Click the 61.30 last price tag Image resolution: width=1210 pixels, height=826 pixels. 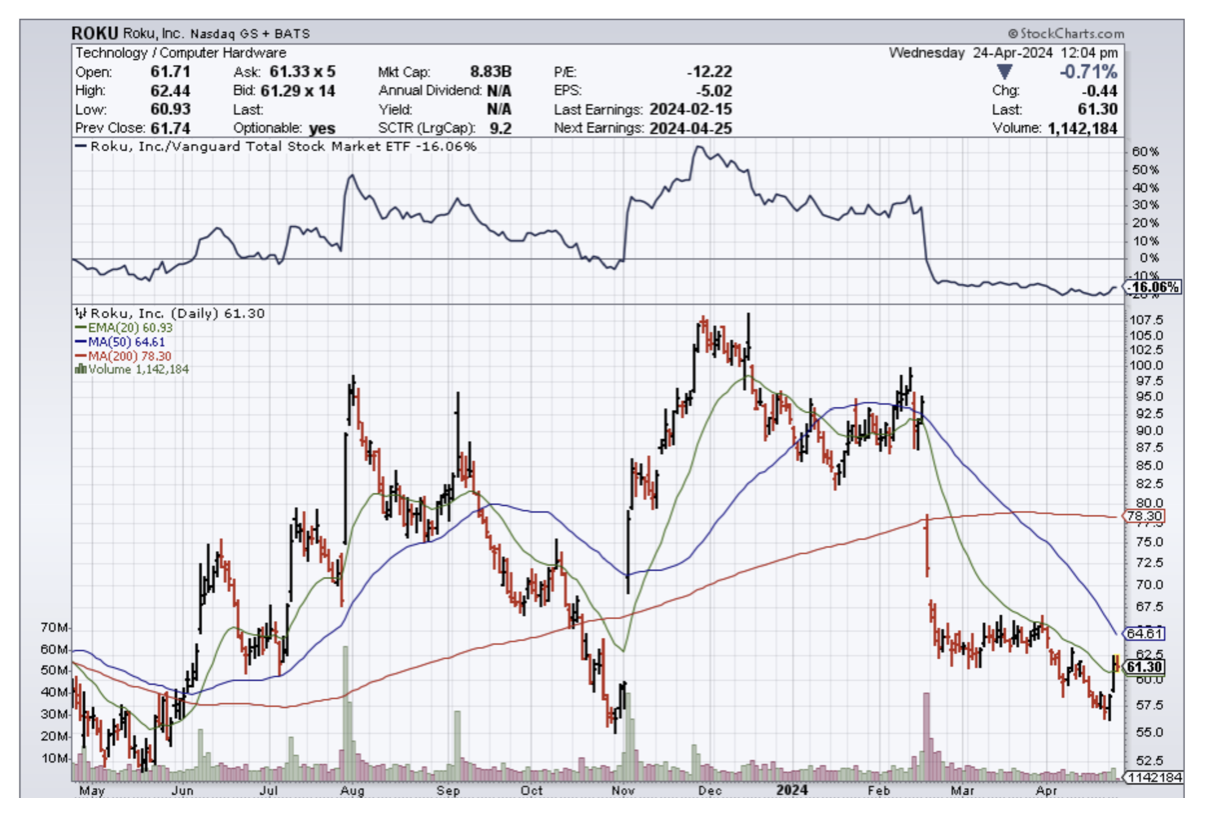coord(1141,667)
